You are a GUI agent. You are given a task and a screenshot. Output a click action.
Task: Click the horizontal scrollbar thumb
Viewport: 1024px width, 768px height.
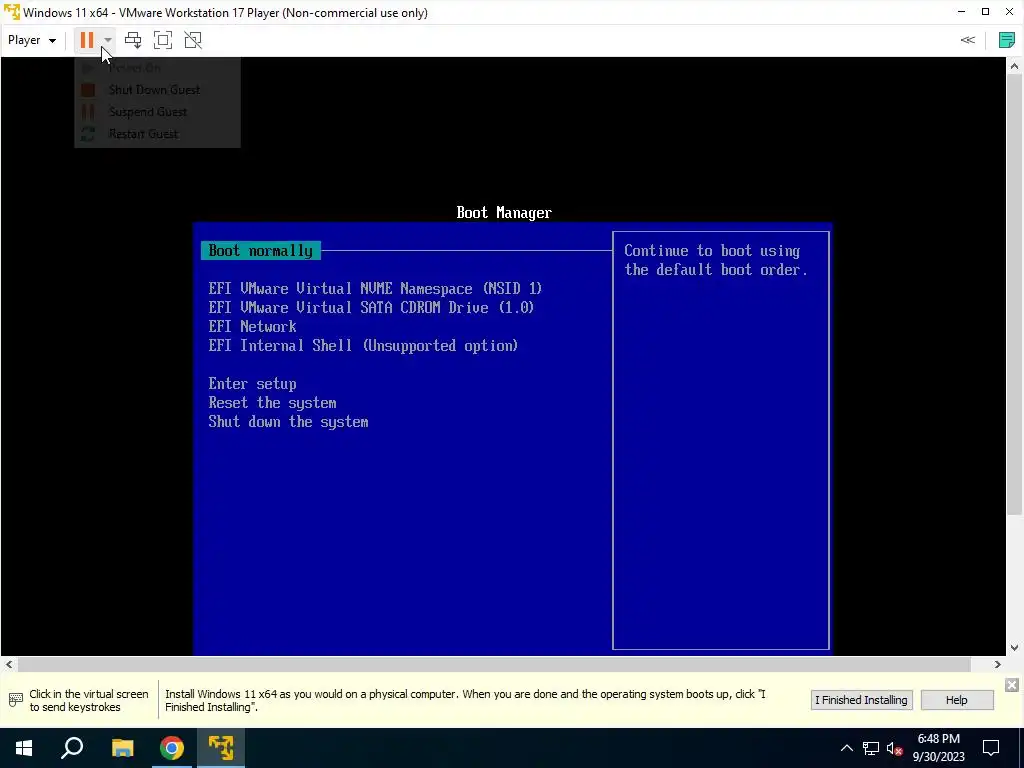point(494,664)
